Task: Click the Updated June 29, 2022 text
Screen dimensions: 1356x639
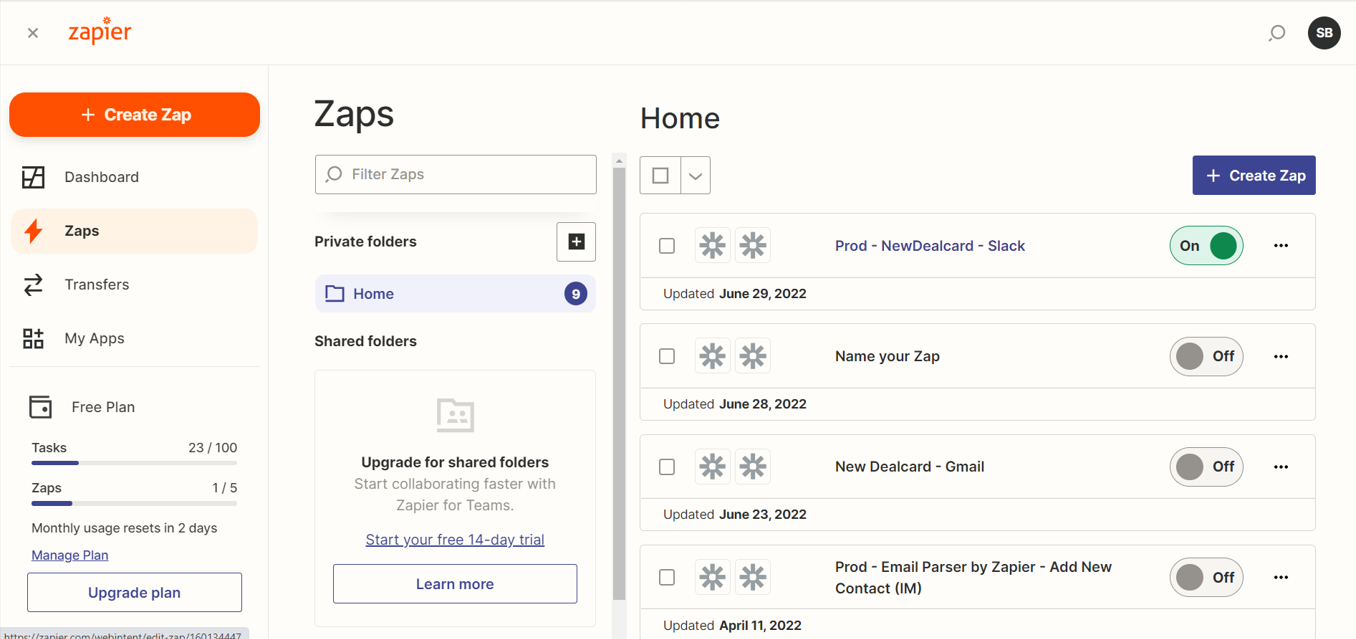Action: pyautogui.click(x=735, y=294)
